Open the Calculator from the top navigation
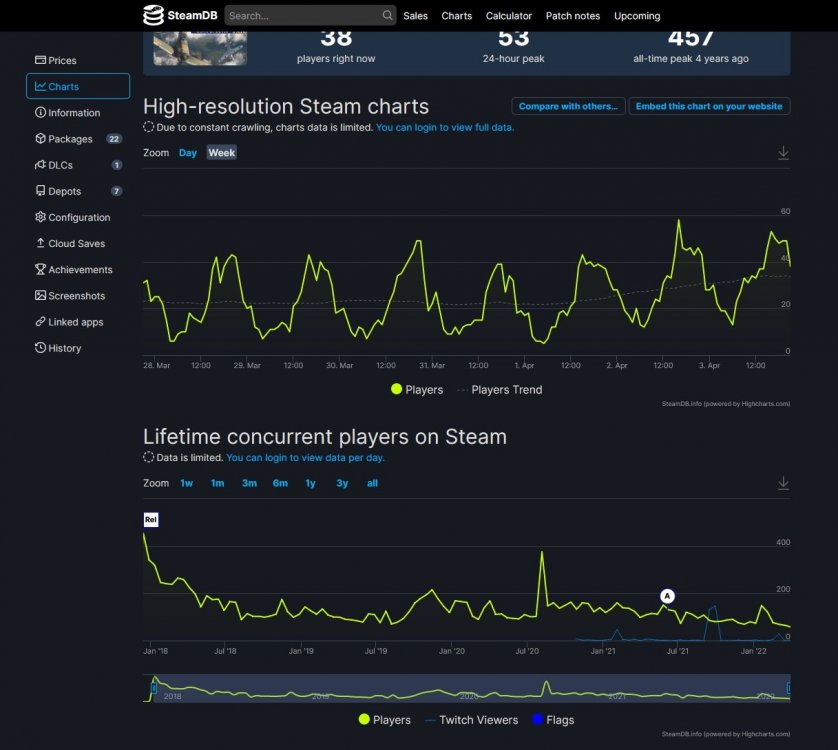The image size is (838, 750). 509,16
